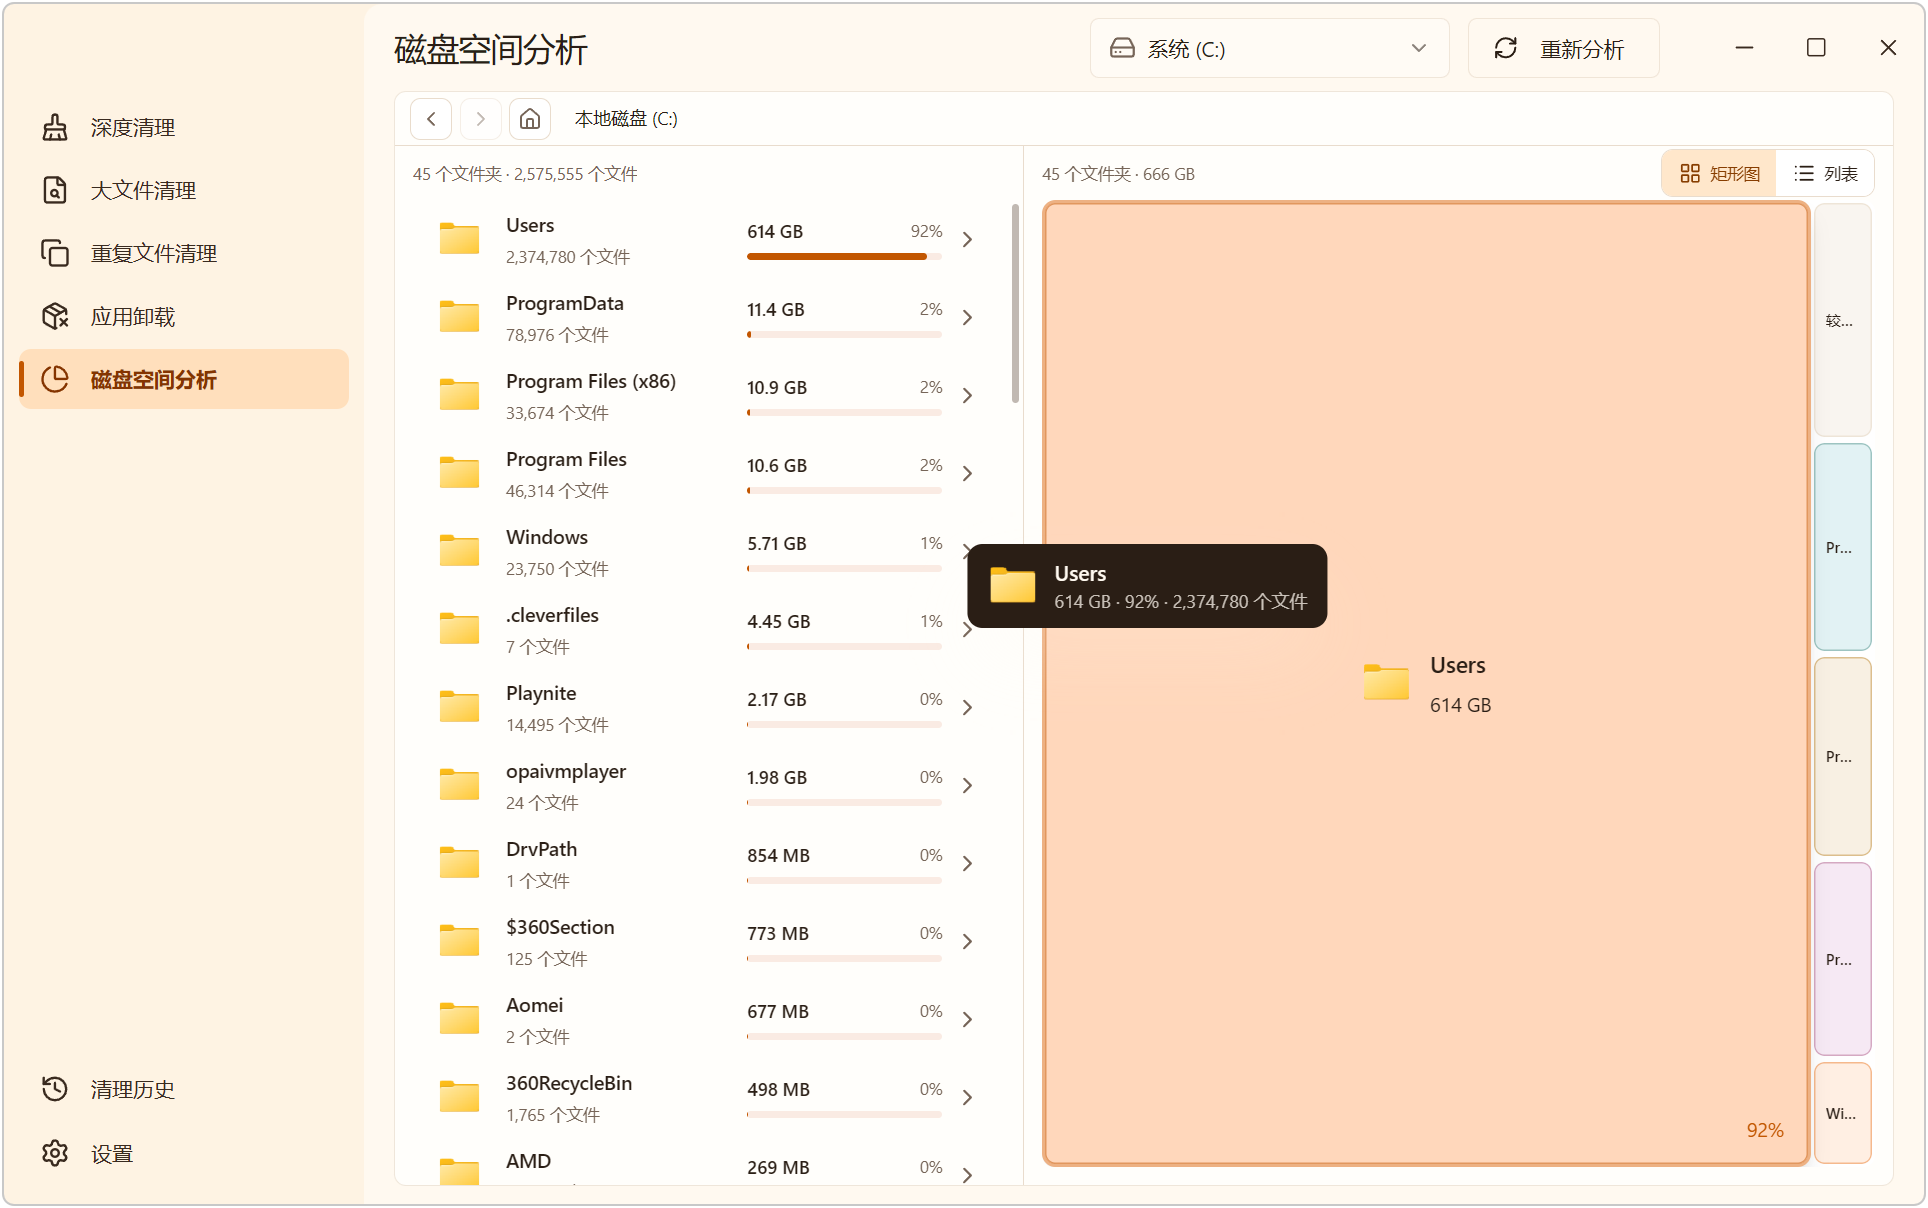The width and height of the screenshot is (1928, 1208).
Task: Click the folder list vertical scrollbar
Action: [x=1015, y=303]
